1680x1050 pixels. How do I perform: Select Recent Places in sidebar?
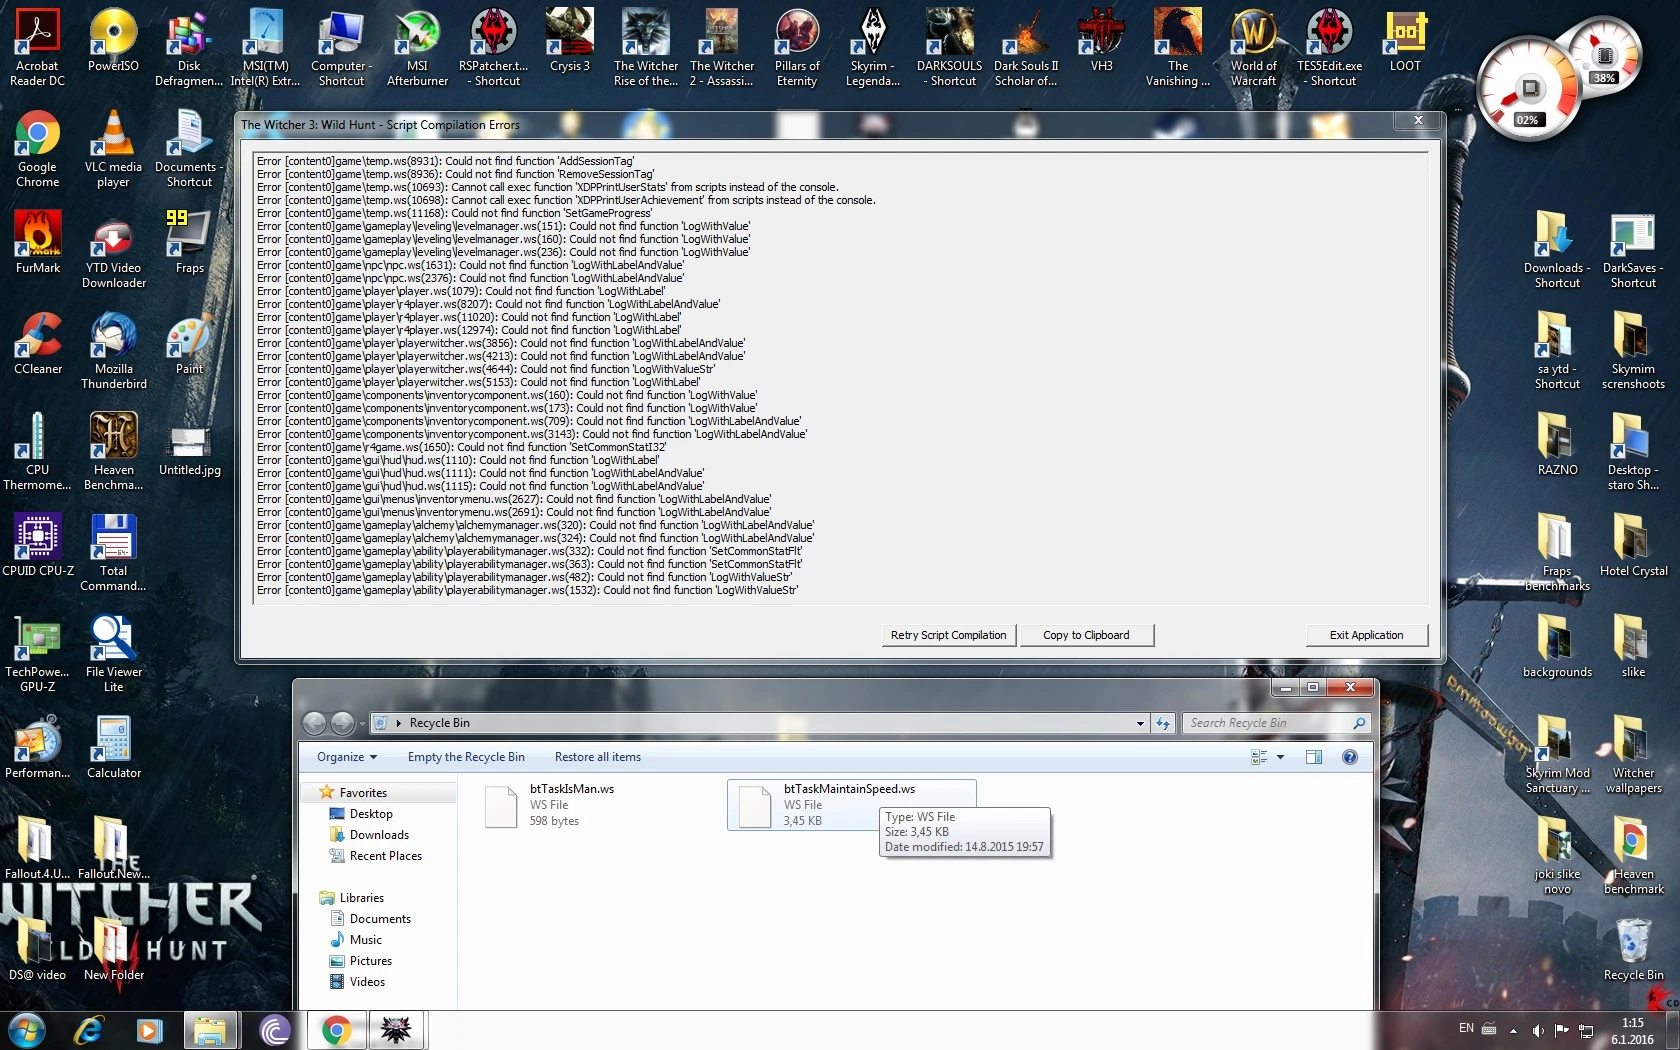(x=386, y=856)
